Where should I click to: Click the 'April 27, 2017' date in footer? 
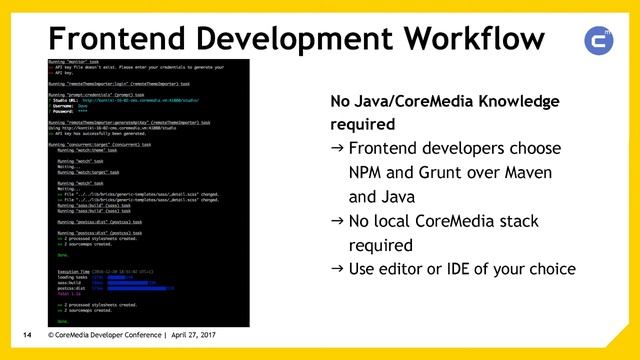pyautogui.click(x=193, y=335)
